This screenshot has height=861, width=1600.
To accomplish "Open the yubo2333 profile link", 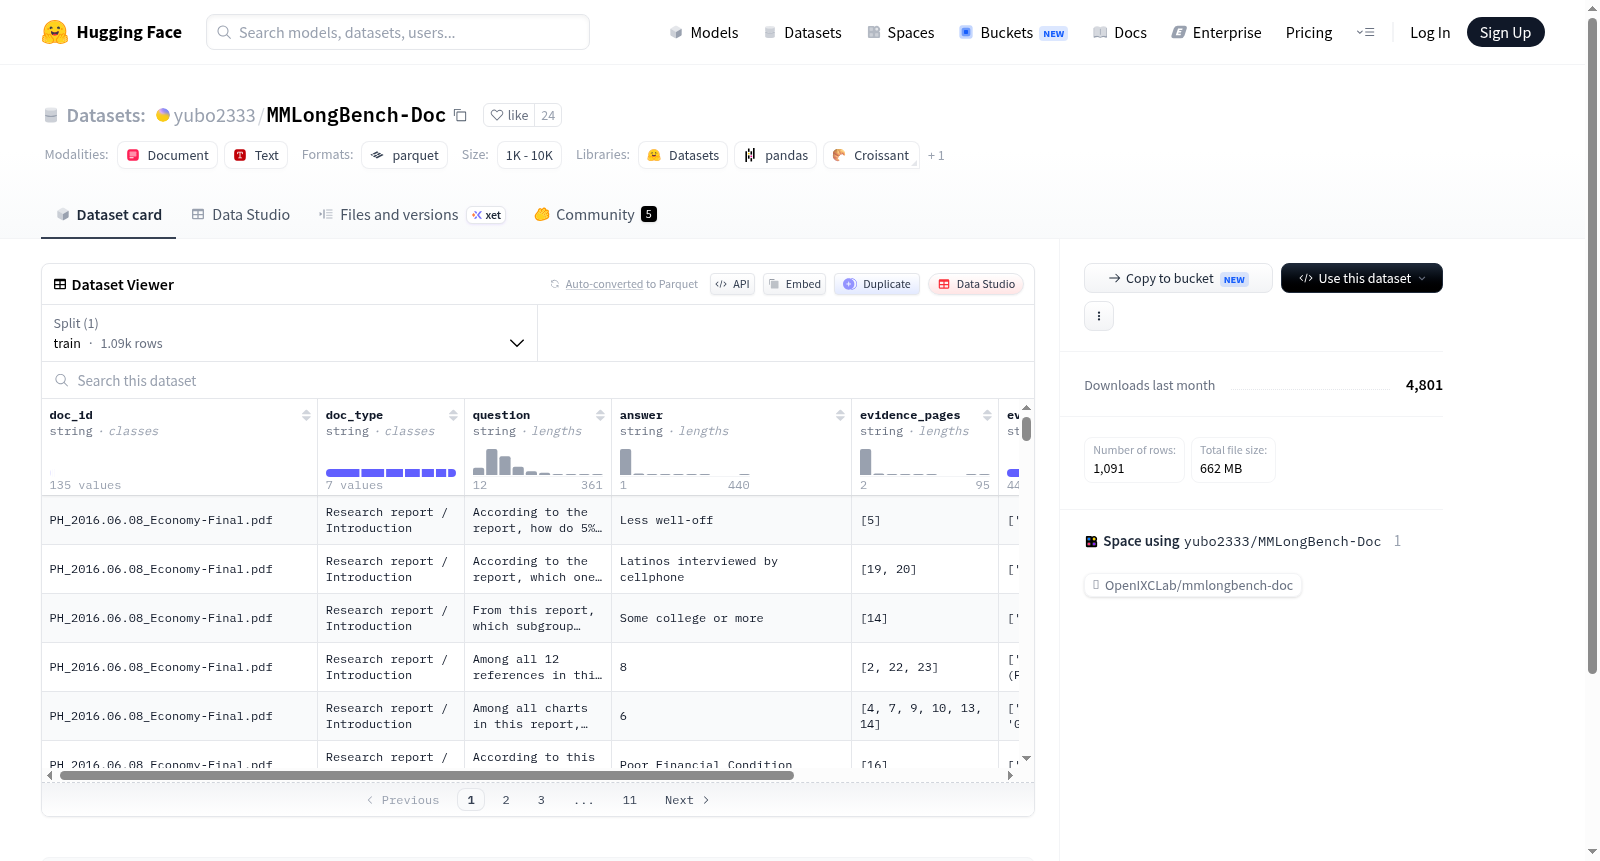I will coord(214,115).
